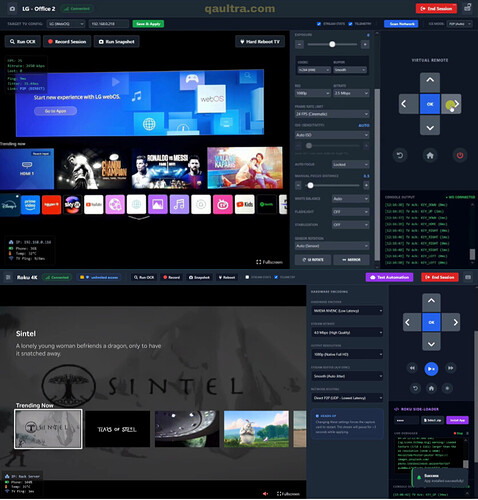Click the home icon on LG virtual remote
478x500 pixels.
point(430,155)
